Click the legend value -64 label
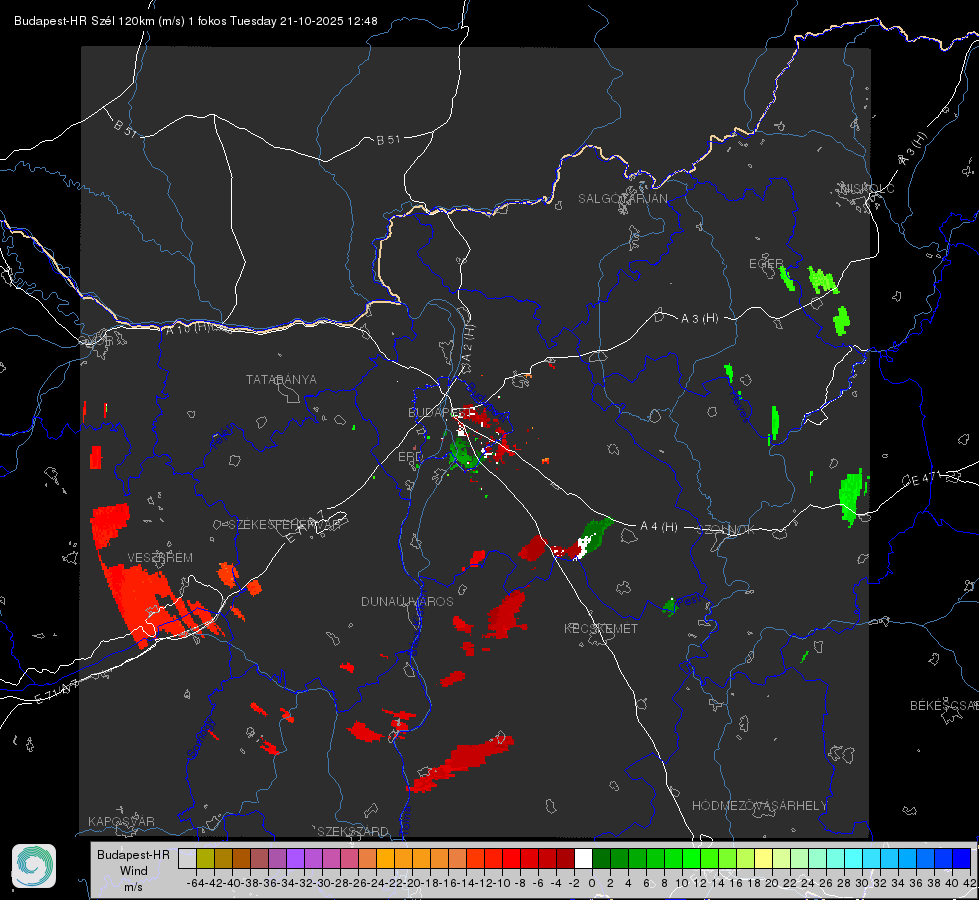 pos(195,883)
